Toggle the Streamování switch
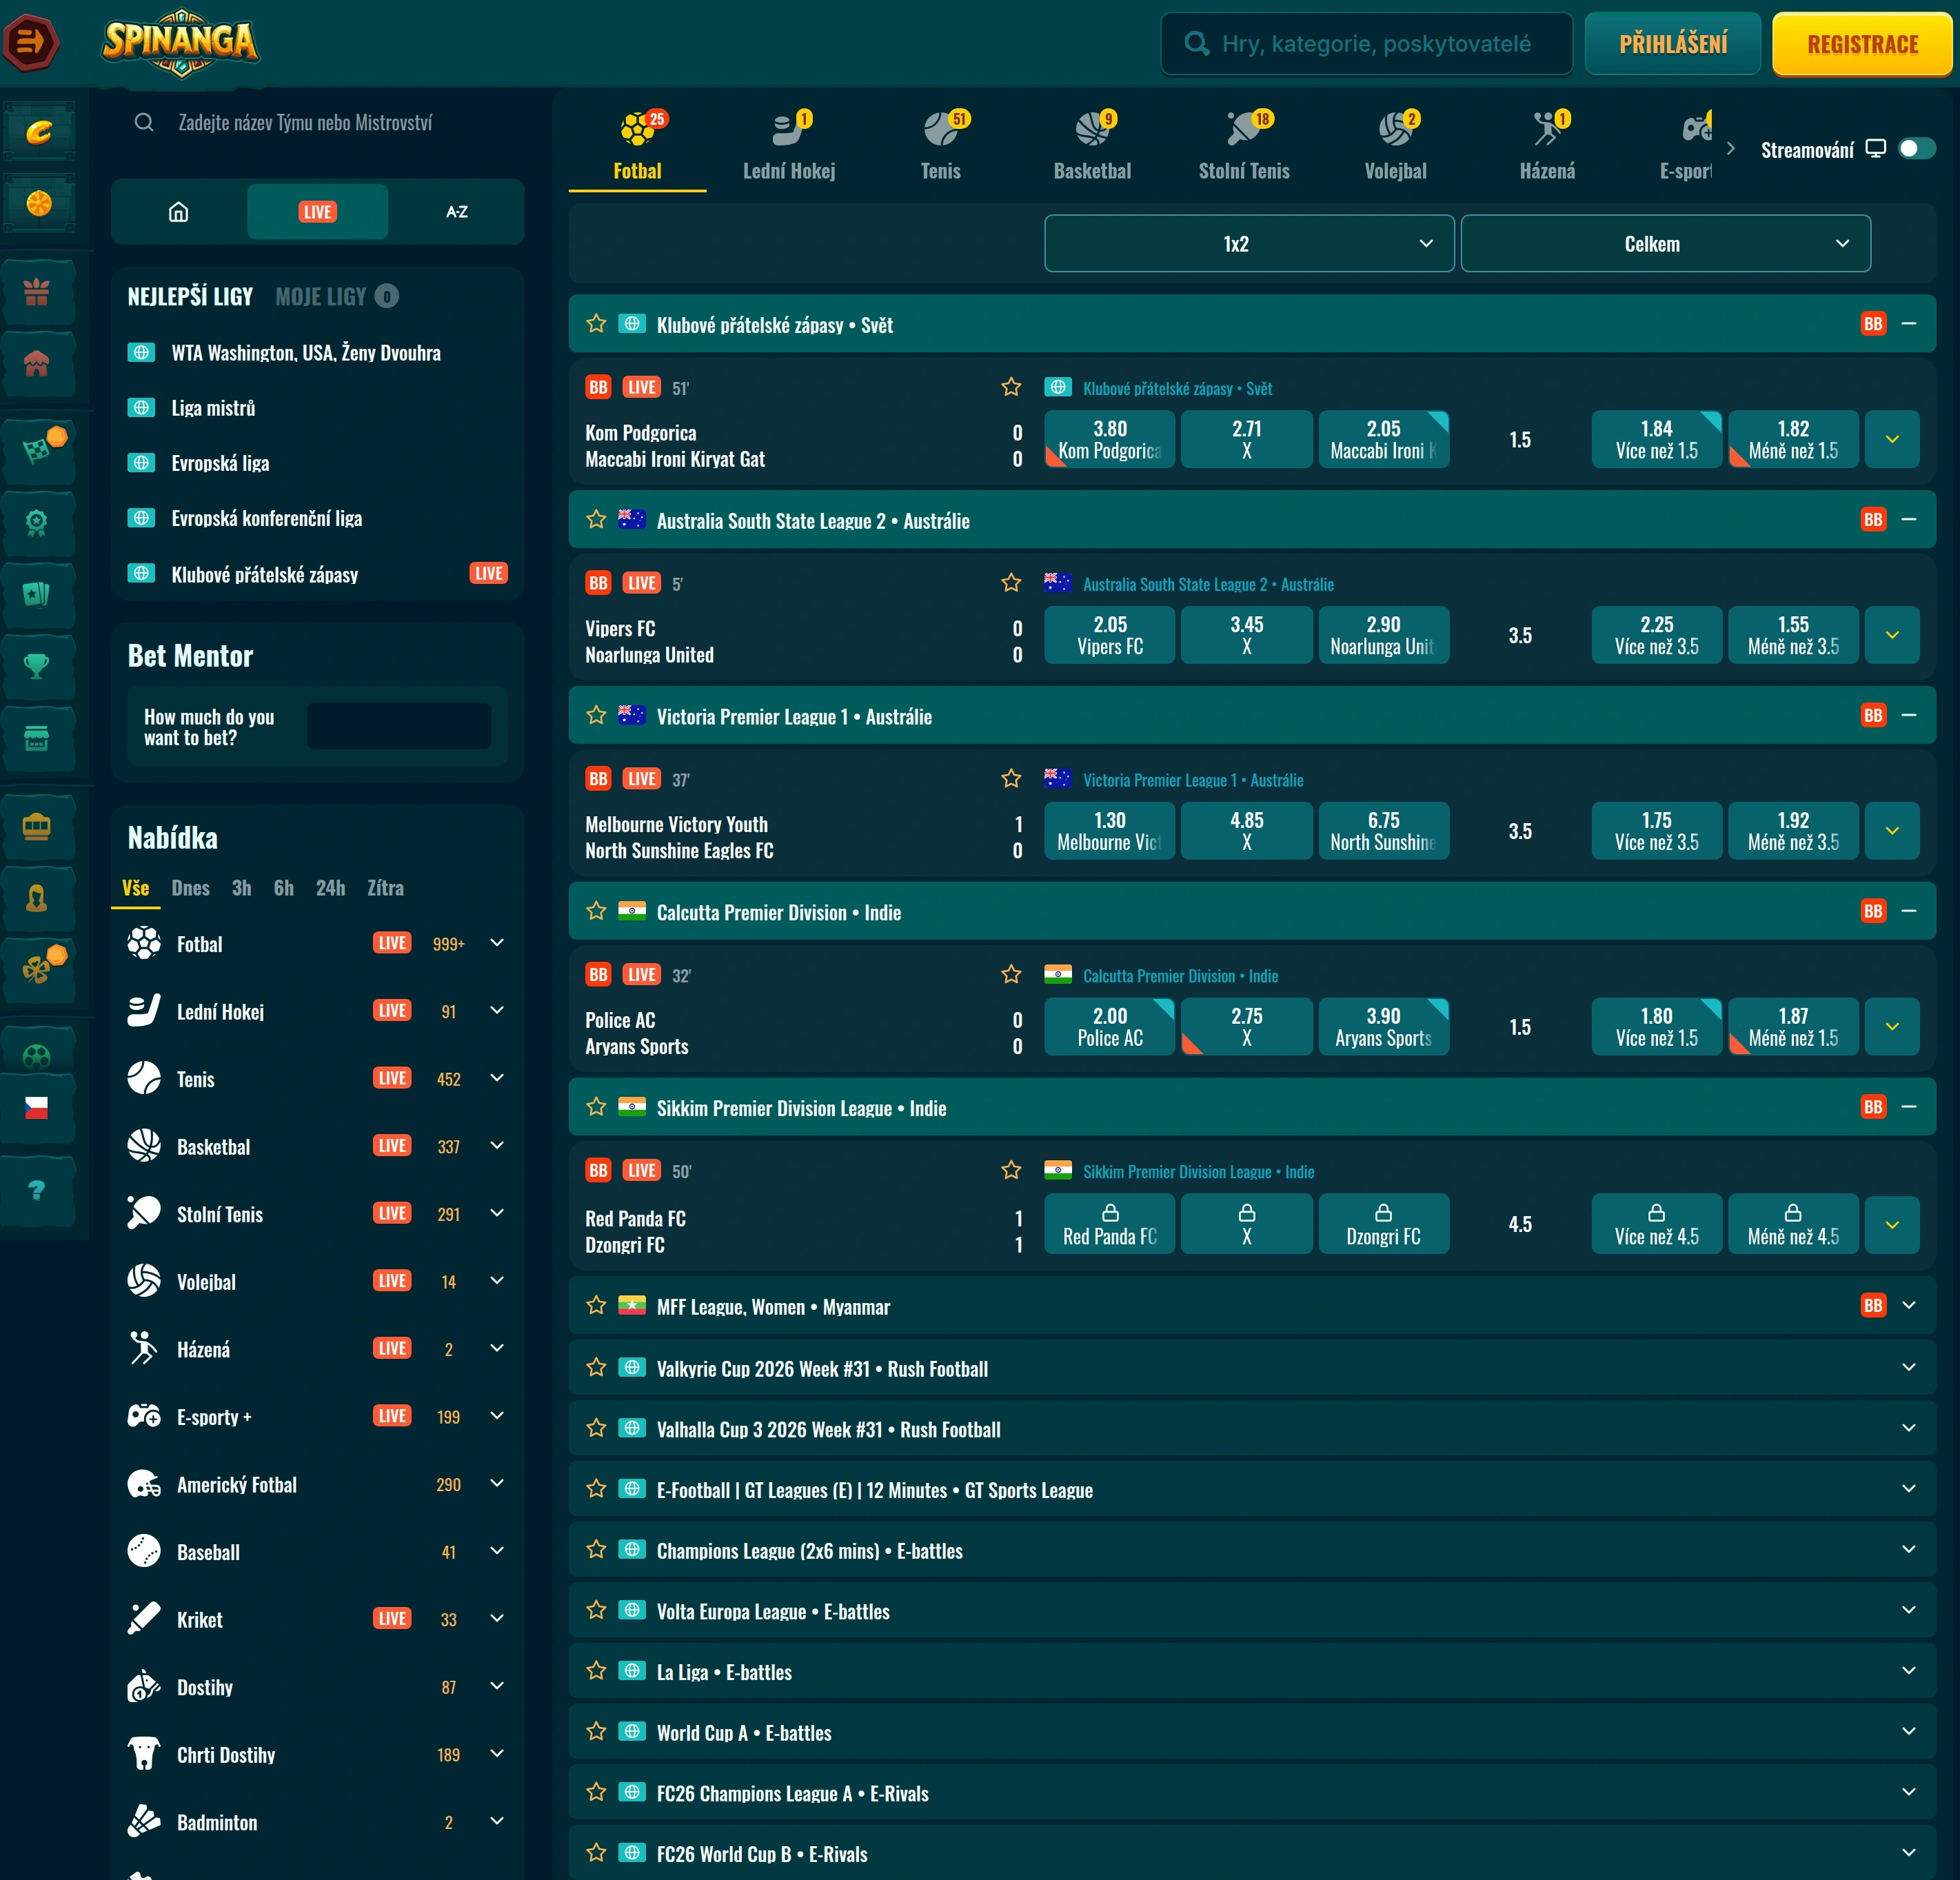Image resolution: width=1960 pixels, height=1880 pixels. click(x=1917, y=149)
